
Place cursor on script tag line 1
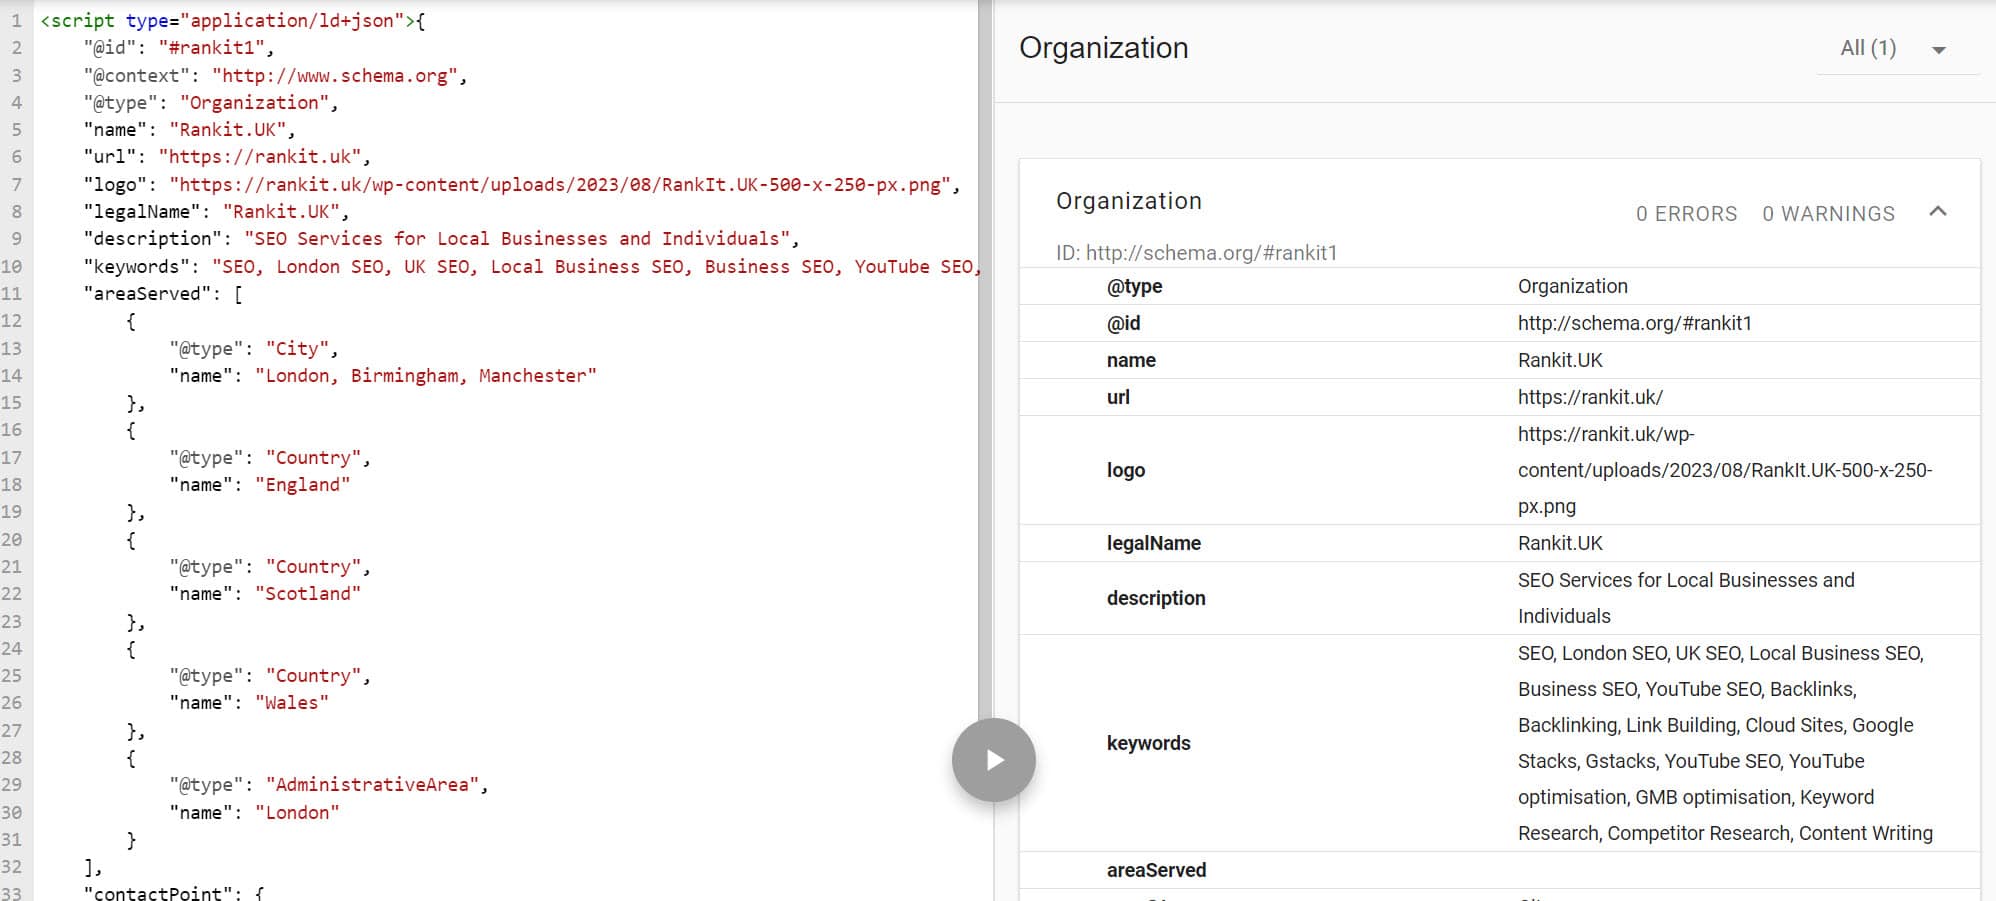pos(233,21)
